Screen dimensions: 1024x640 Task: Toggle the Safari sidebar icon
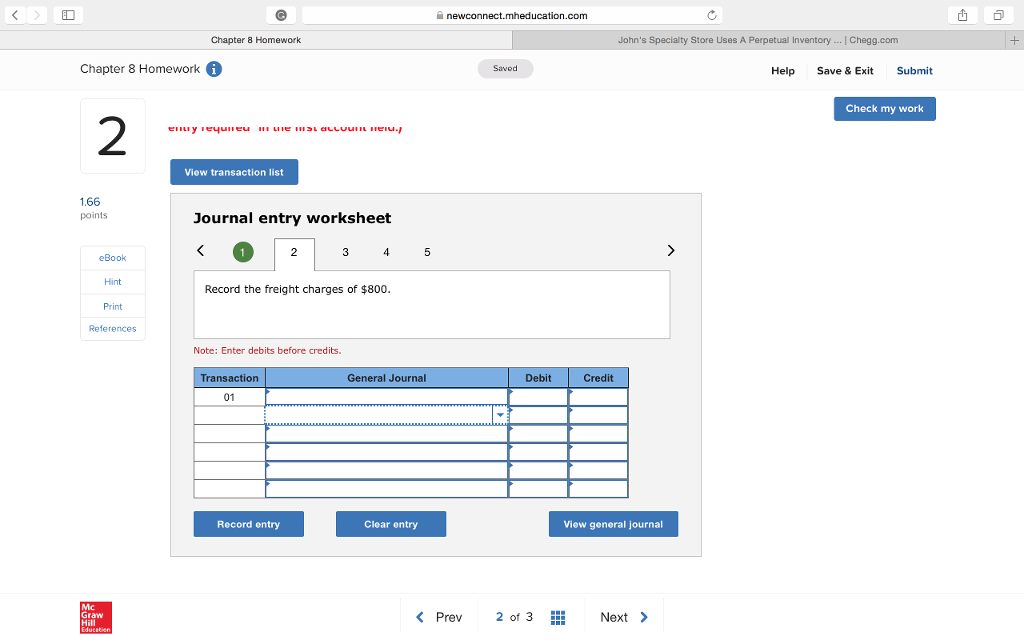pos(69,14)
